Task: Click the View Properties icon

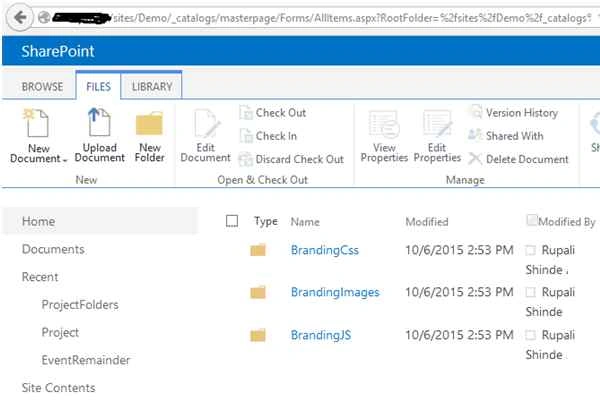Action: click(384, 124)
